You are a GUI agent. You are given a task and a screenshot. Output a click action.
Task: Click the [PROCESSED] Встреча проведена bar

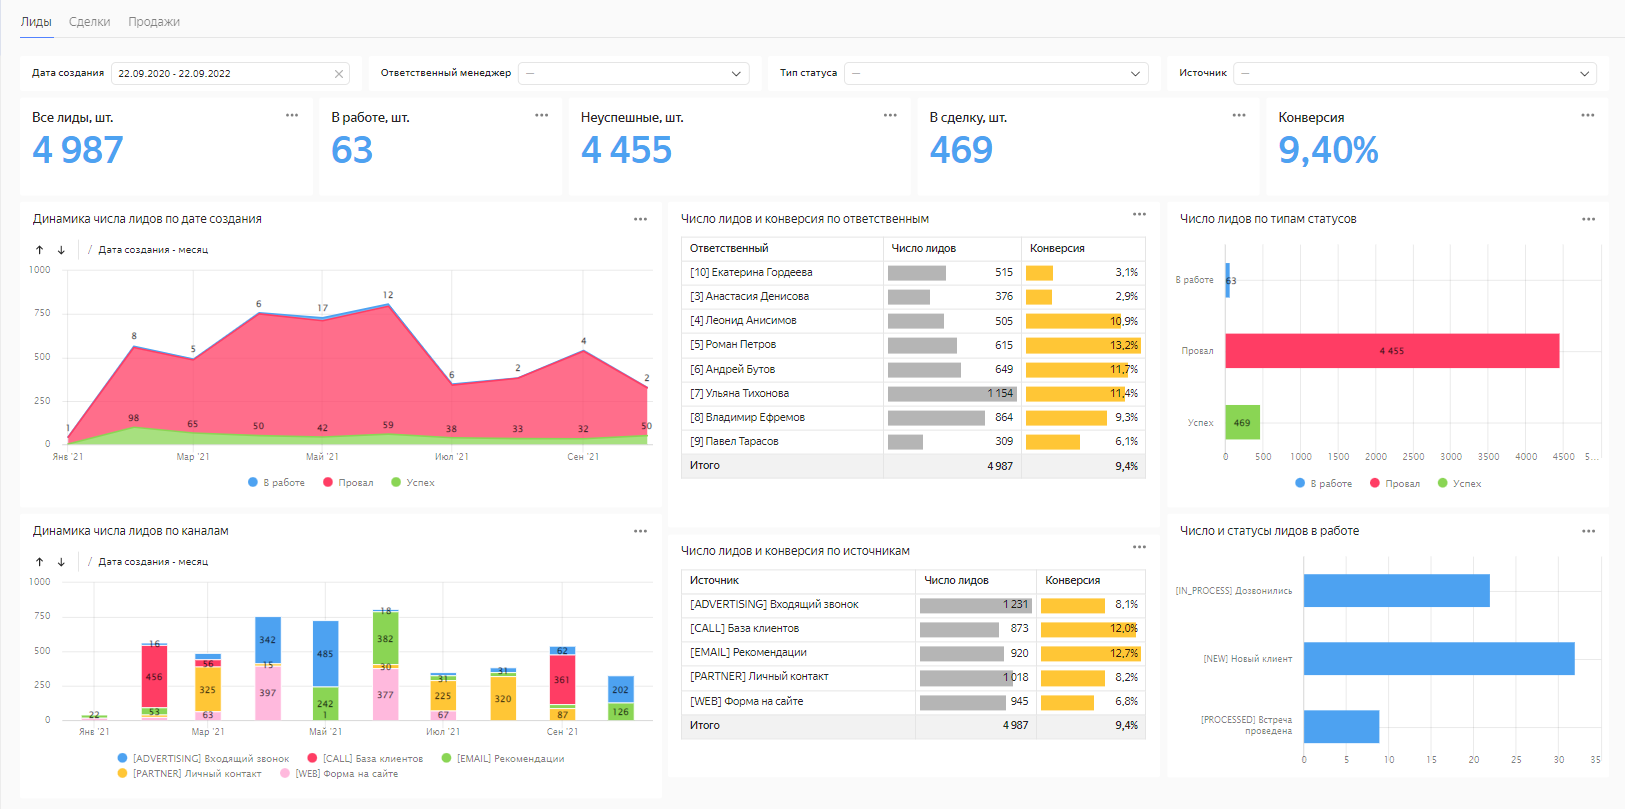[1341, 726]
